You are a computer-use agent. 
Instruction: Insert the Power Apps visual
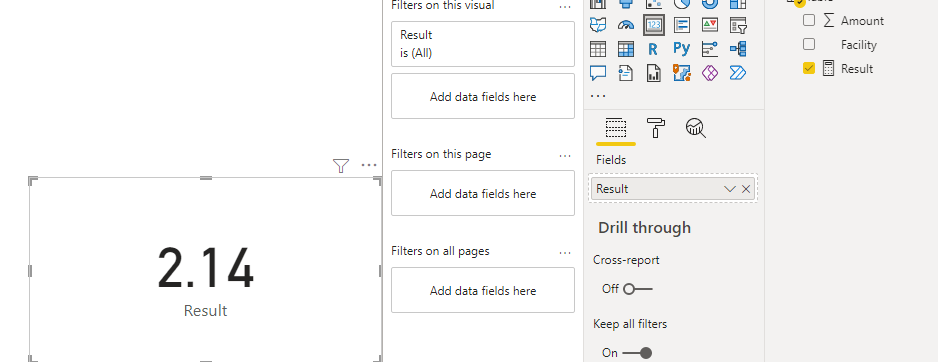[x=710, y=73]
